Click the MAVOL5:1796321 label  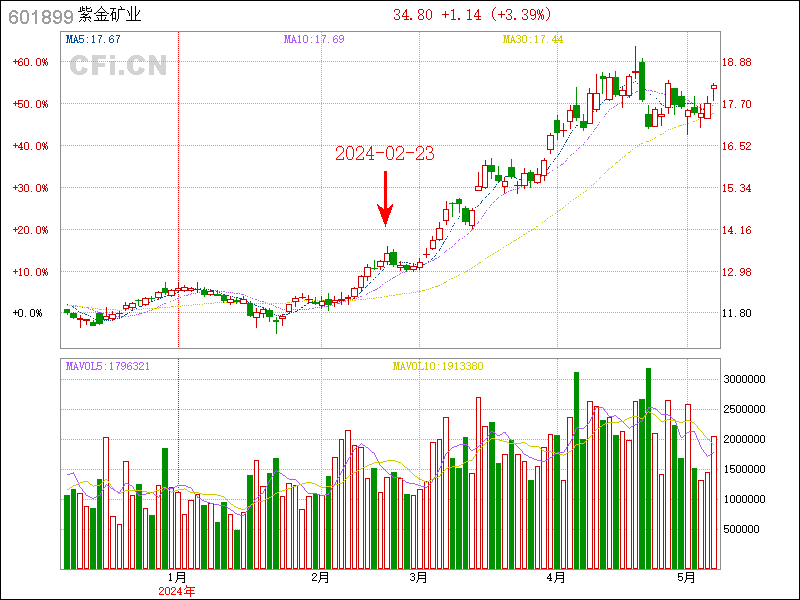(108, 366)
